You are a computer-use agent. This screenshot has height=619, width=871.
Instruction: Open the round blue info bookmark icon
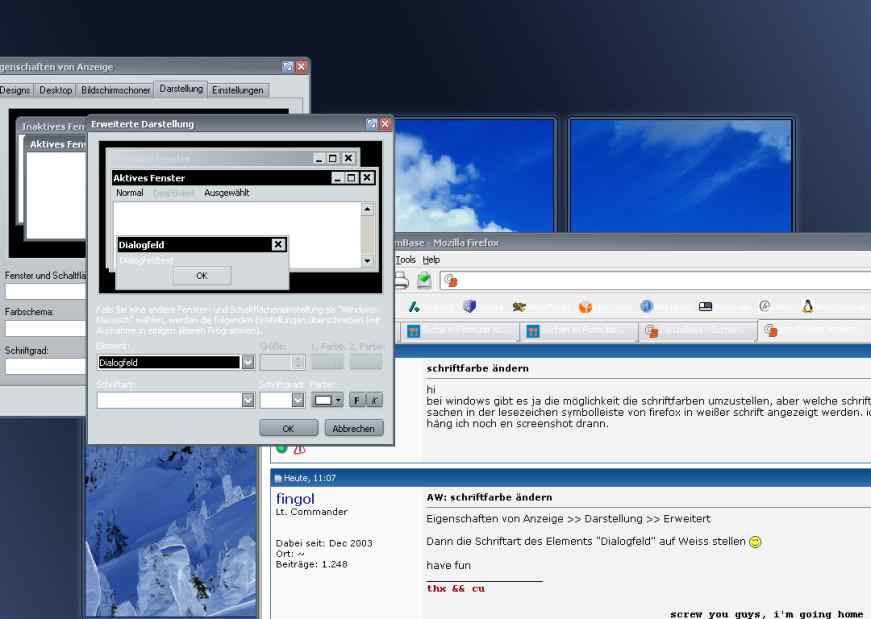click(646, 306)
